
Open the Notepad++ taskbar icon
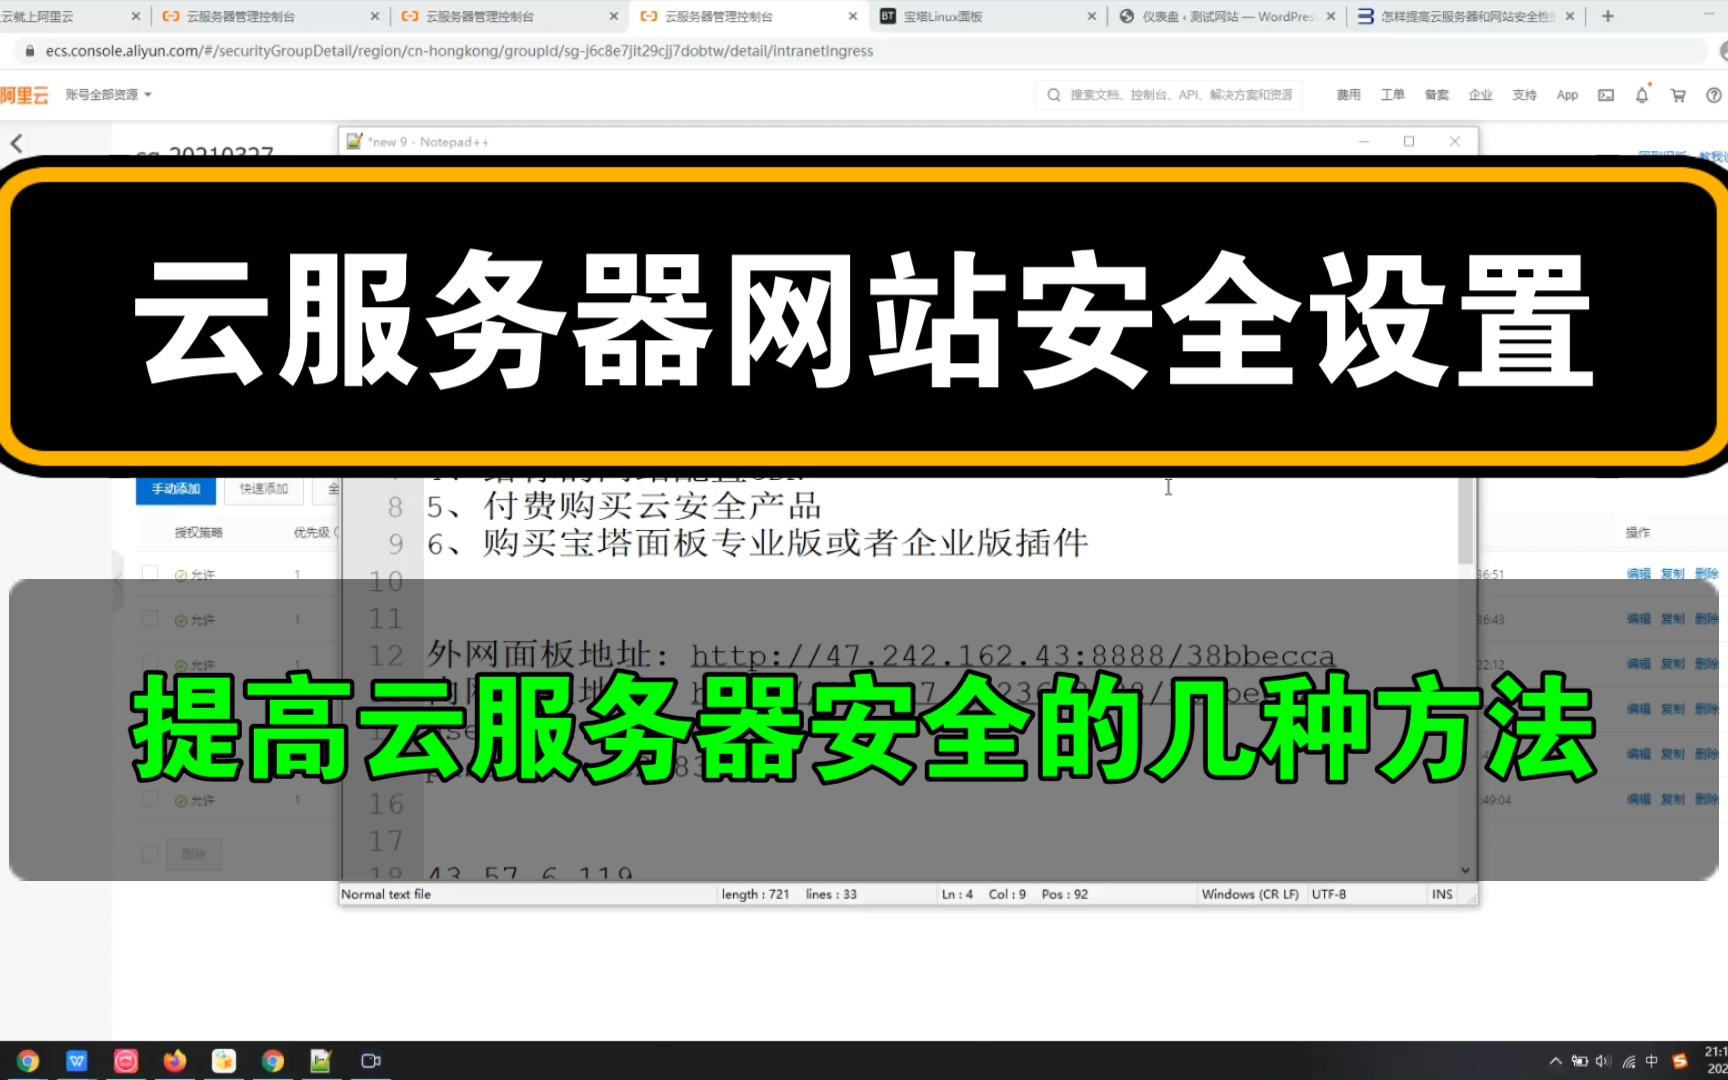321,1060
